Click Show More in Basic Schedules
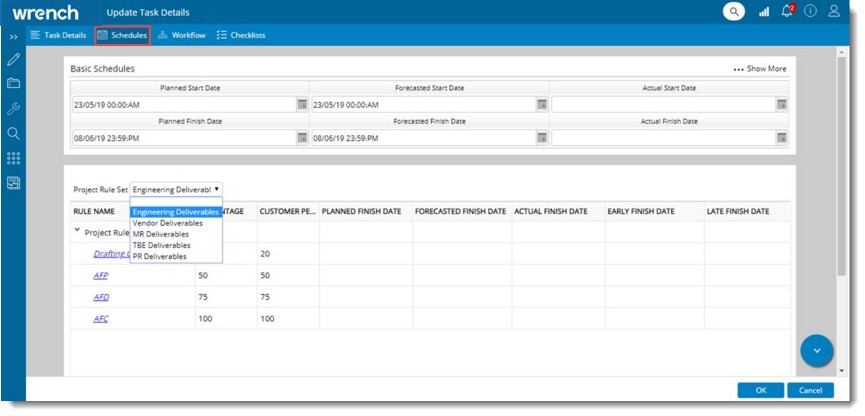The width and height of the screenshot is (865, 416). [x=760, y=69]
